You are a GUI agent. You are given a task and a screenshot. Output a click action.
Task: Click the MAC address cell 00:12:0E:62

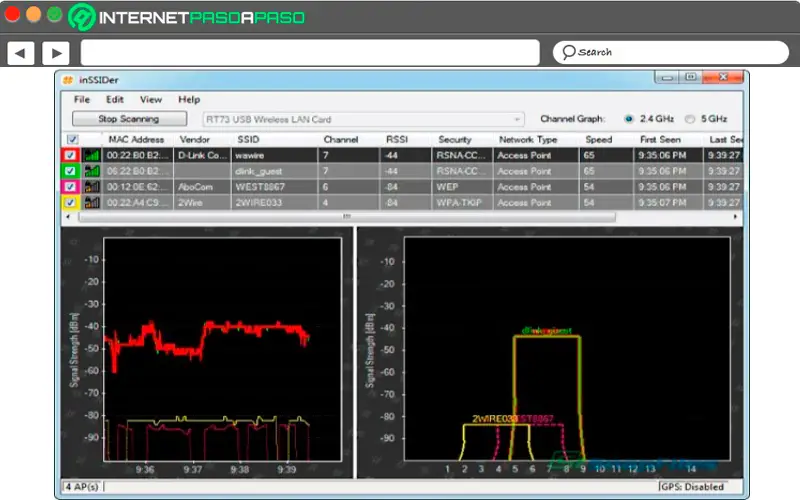point(138,187)
